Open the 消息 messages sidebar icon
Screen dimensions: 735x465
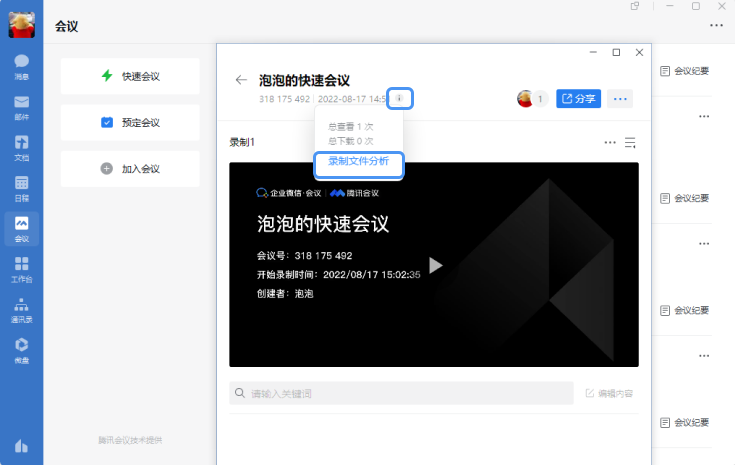pos(21,66)
